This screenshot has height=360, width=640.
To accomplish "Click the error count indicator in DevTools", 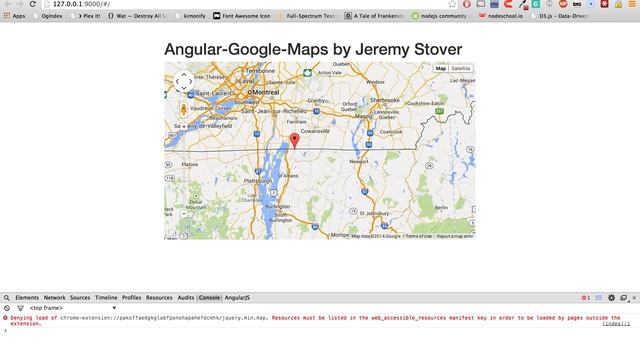I will click(x=585, y=298).
